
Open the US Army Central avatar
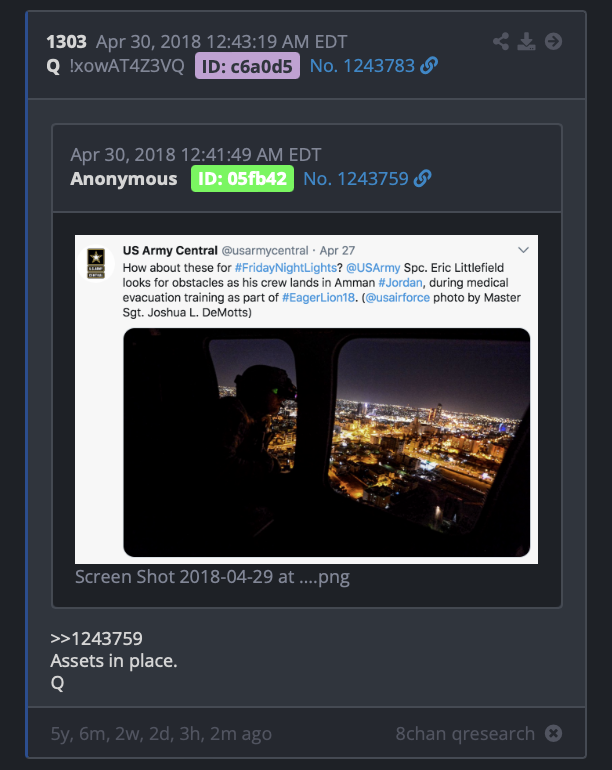click(x=96, y=263)
